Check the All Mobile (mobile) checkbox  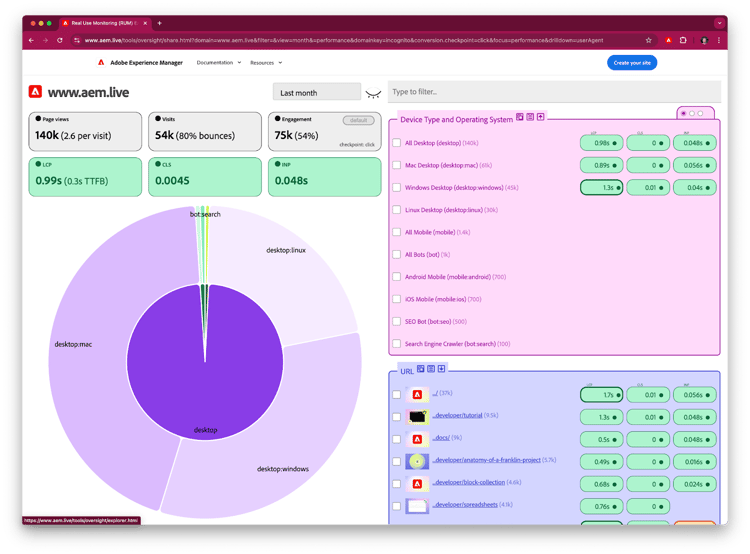(397, 232)
